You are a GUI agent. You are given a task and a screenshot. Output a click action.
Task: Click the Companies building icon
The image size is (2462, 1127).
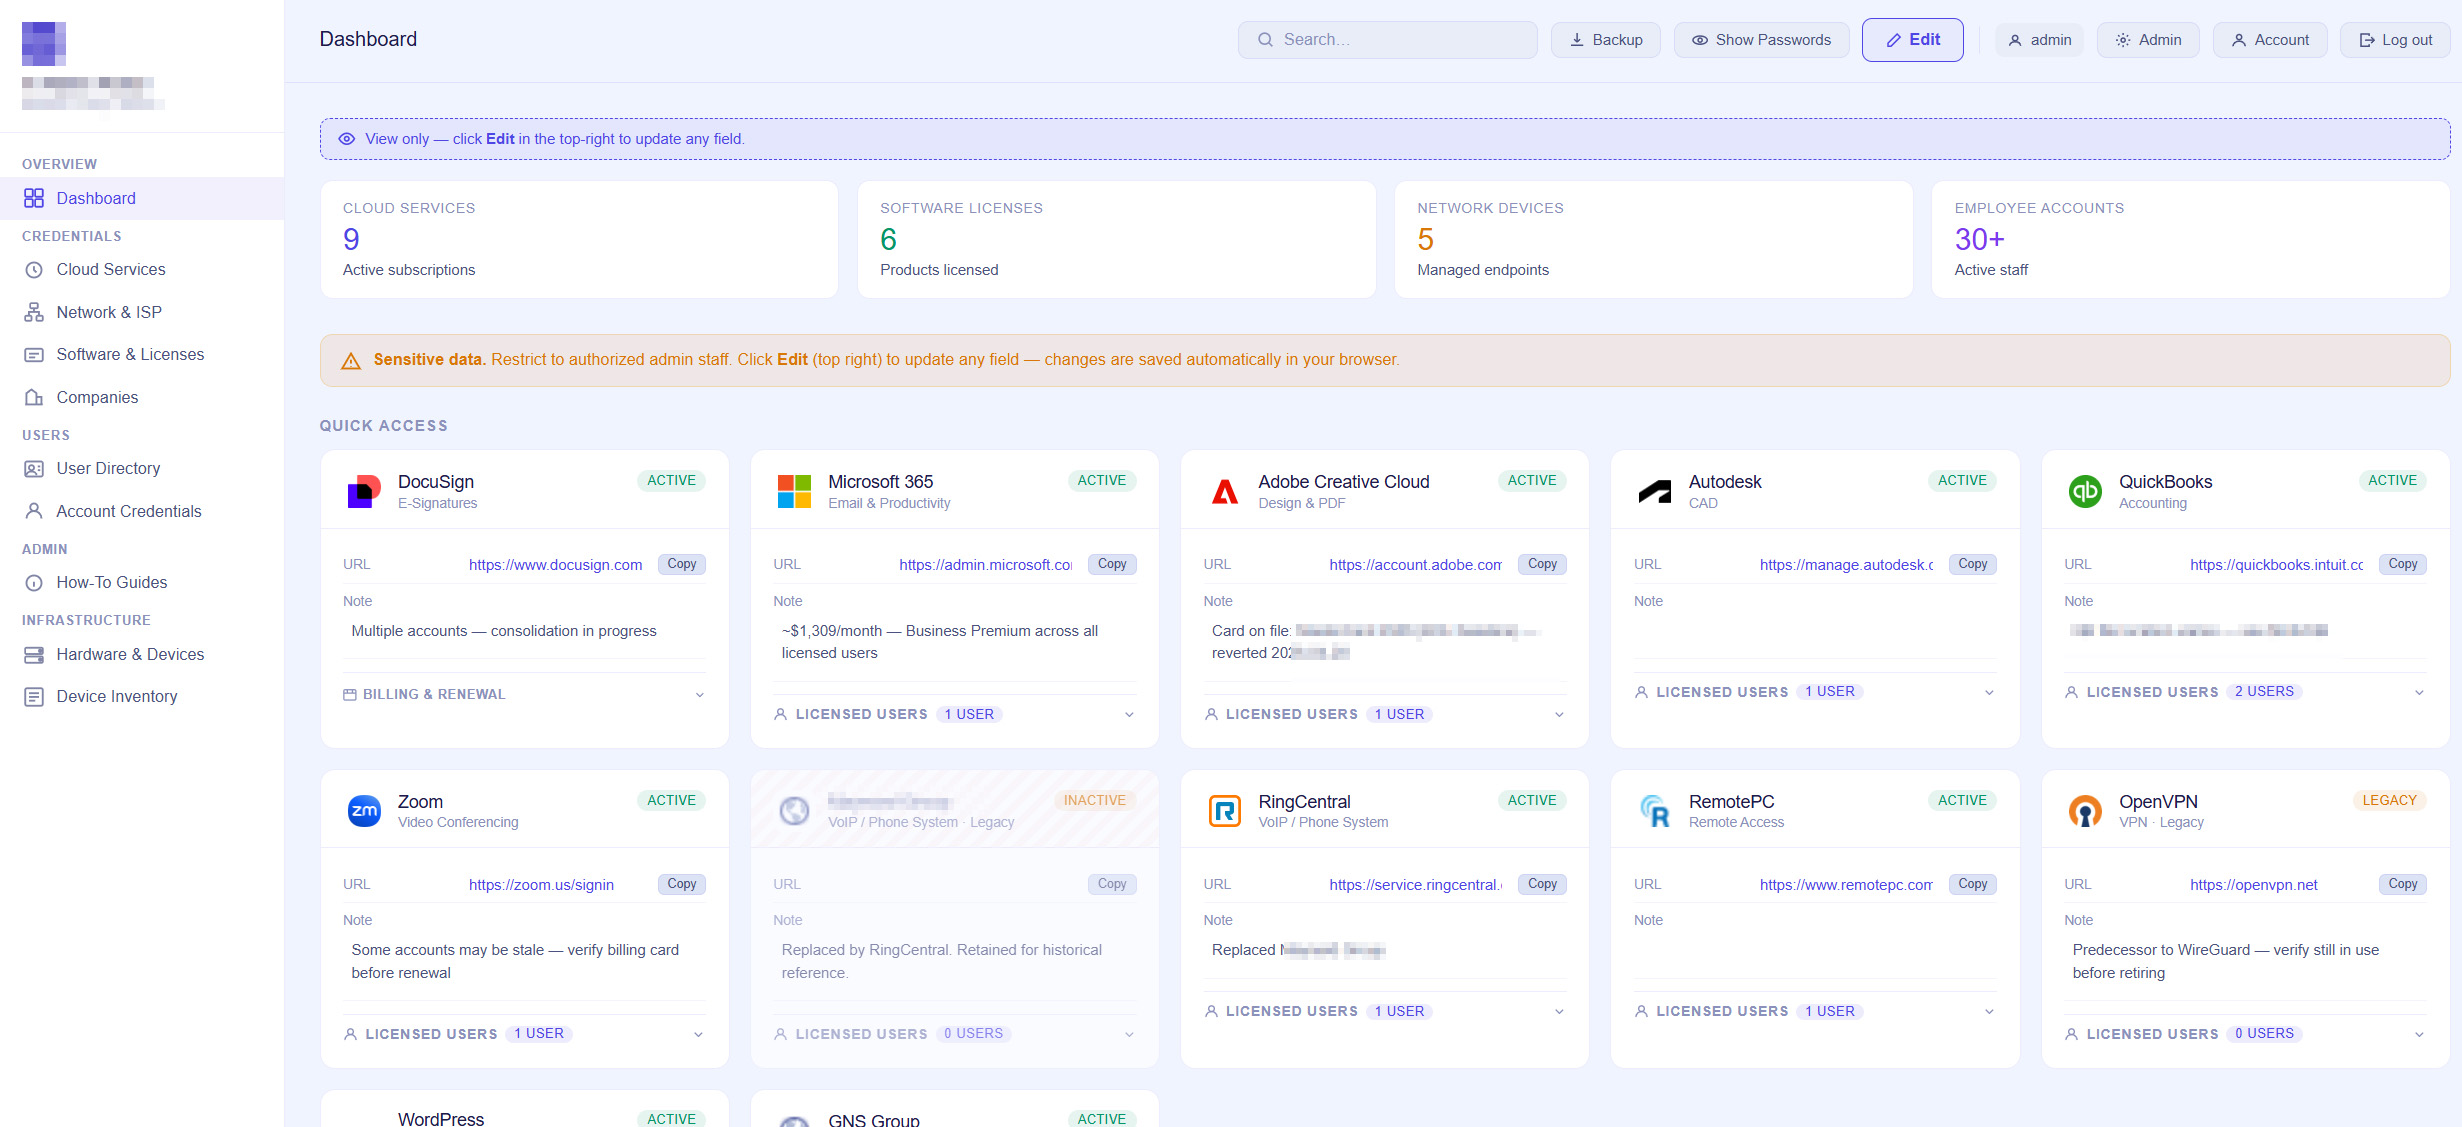click(x=34, y=397)
